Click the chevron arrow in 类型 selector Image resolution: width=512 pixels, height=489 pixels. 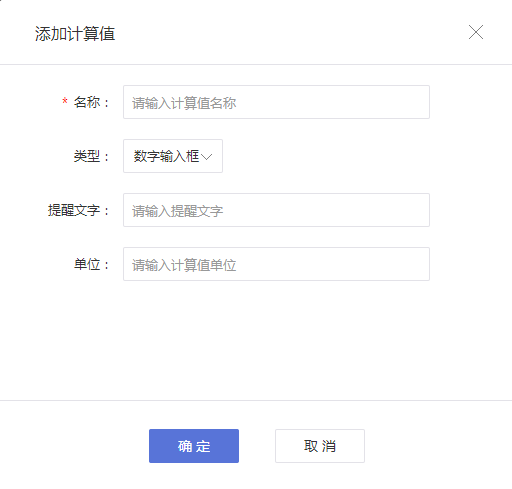[207, 156]
